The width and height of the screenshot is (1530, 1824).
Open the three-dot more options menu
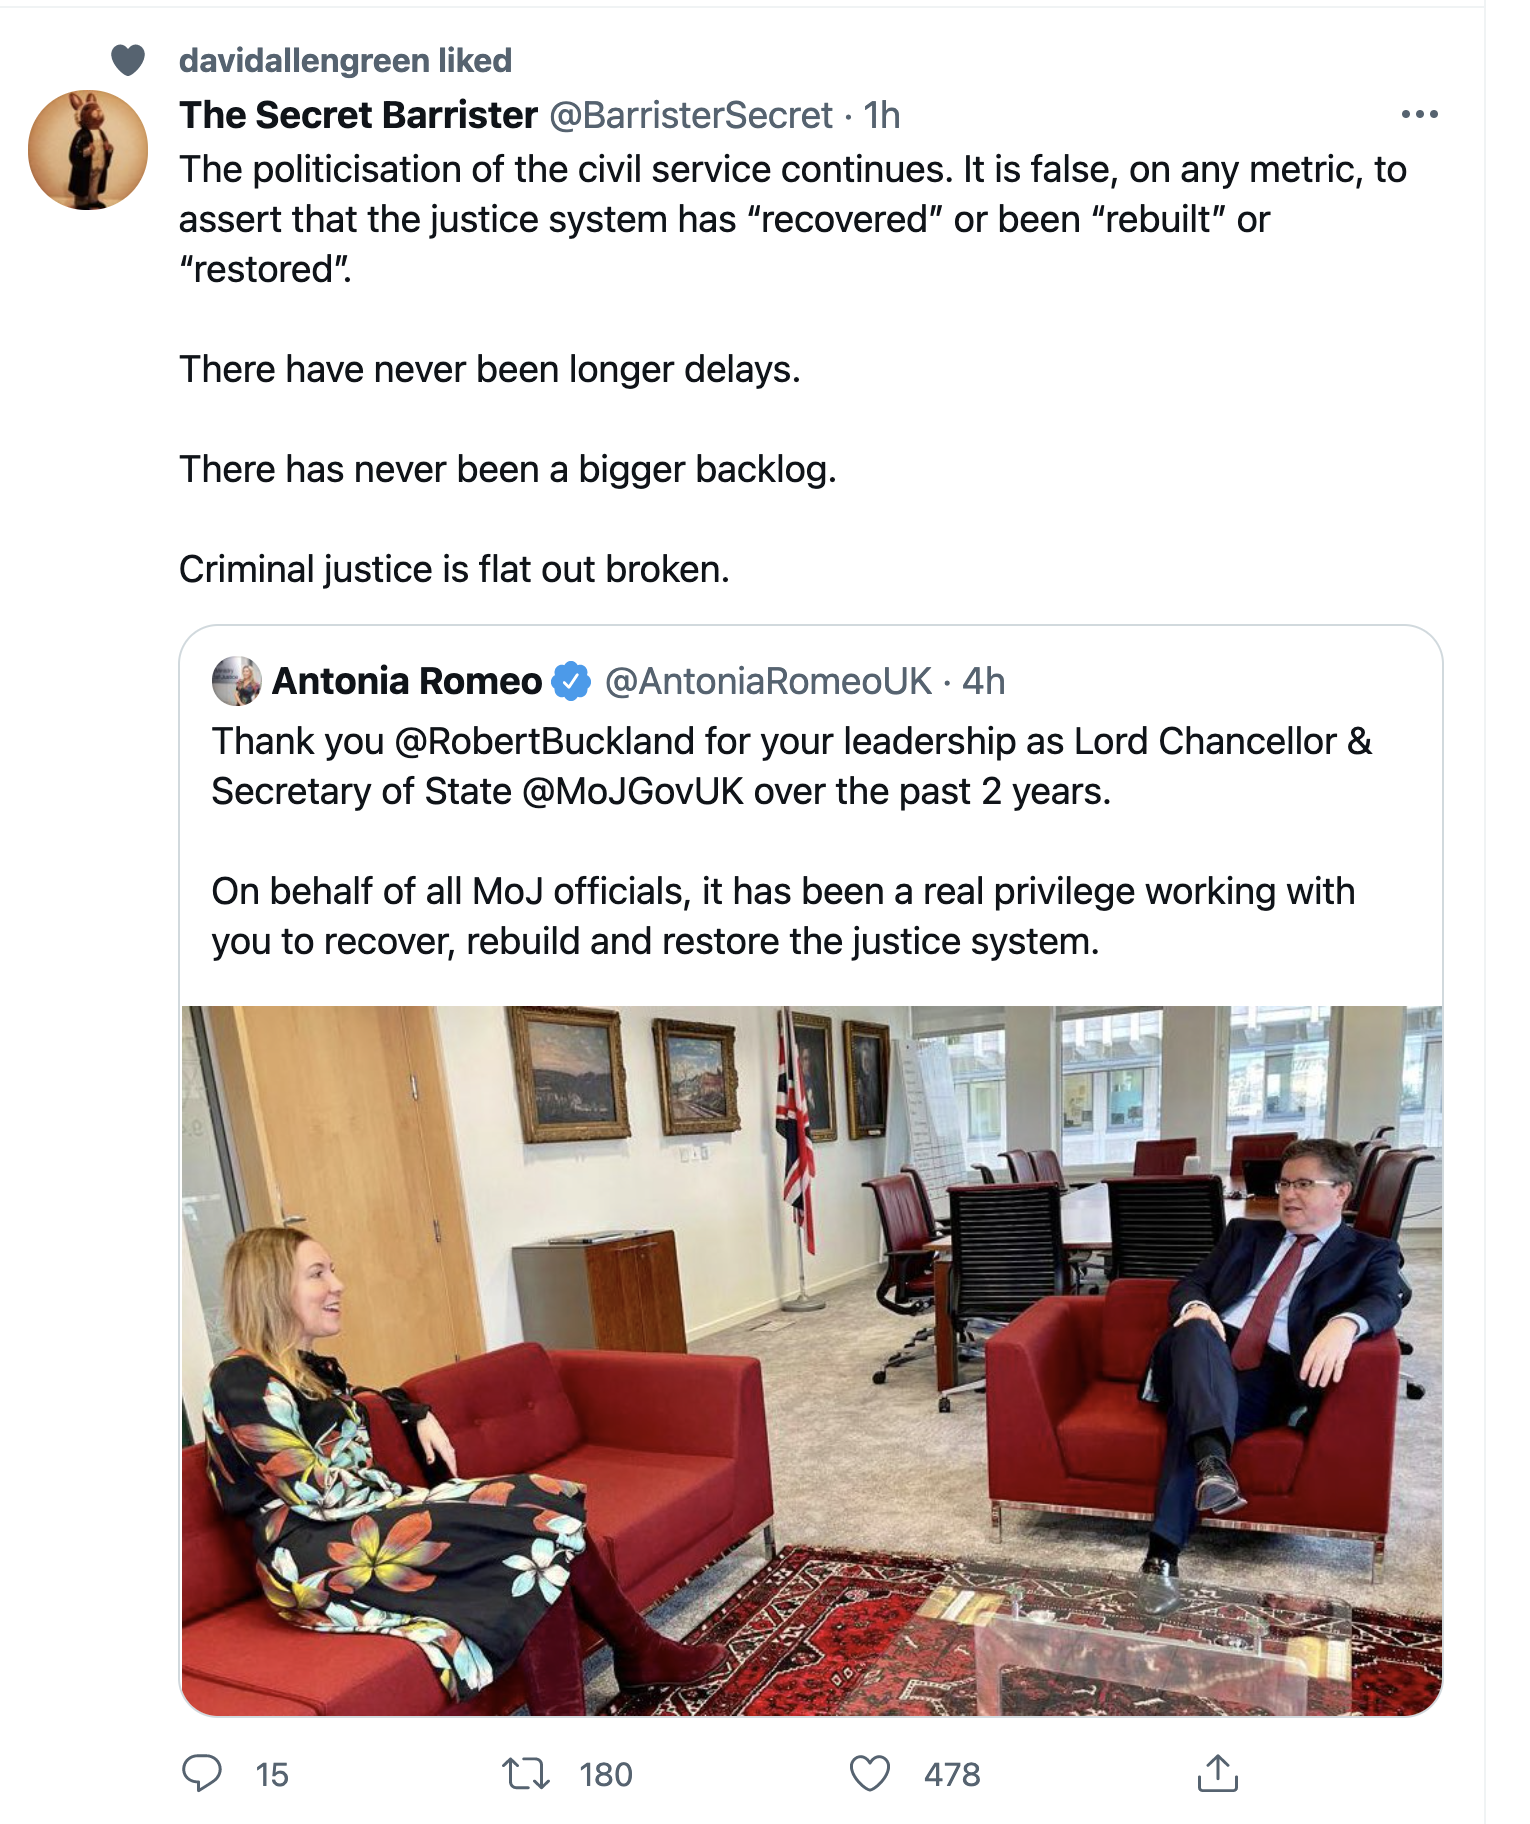click(1419, 115)
